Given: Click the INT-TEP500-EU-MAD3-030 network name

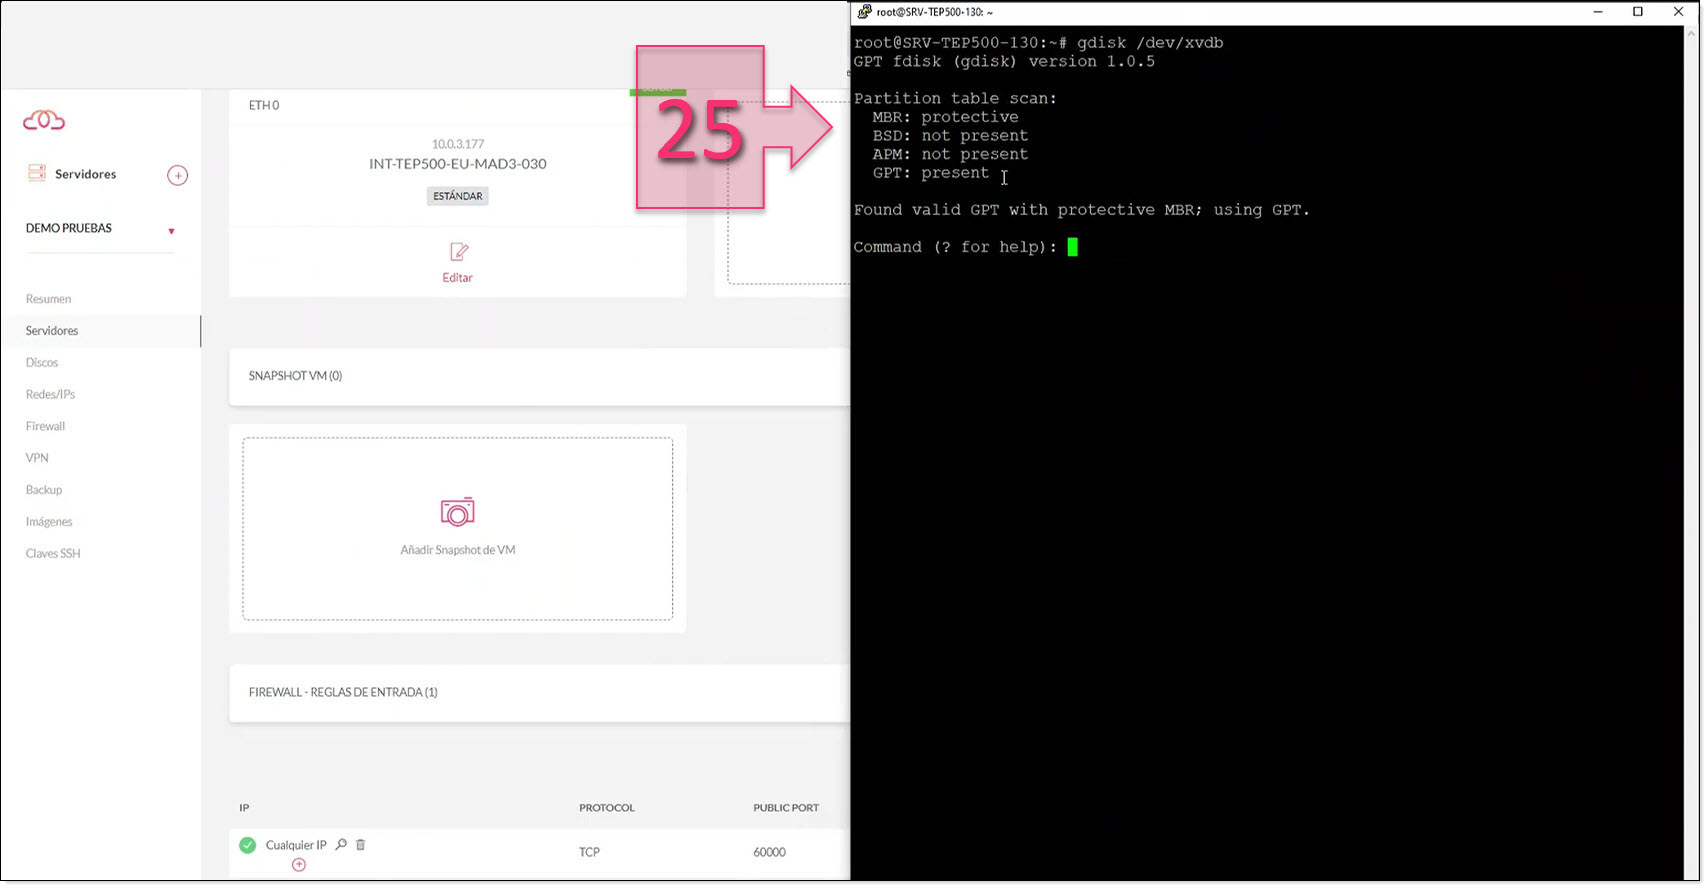Looking at the screenshot, I should point(458,164).
